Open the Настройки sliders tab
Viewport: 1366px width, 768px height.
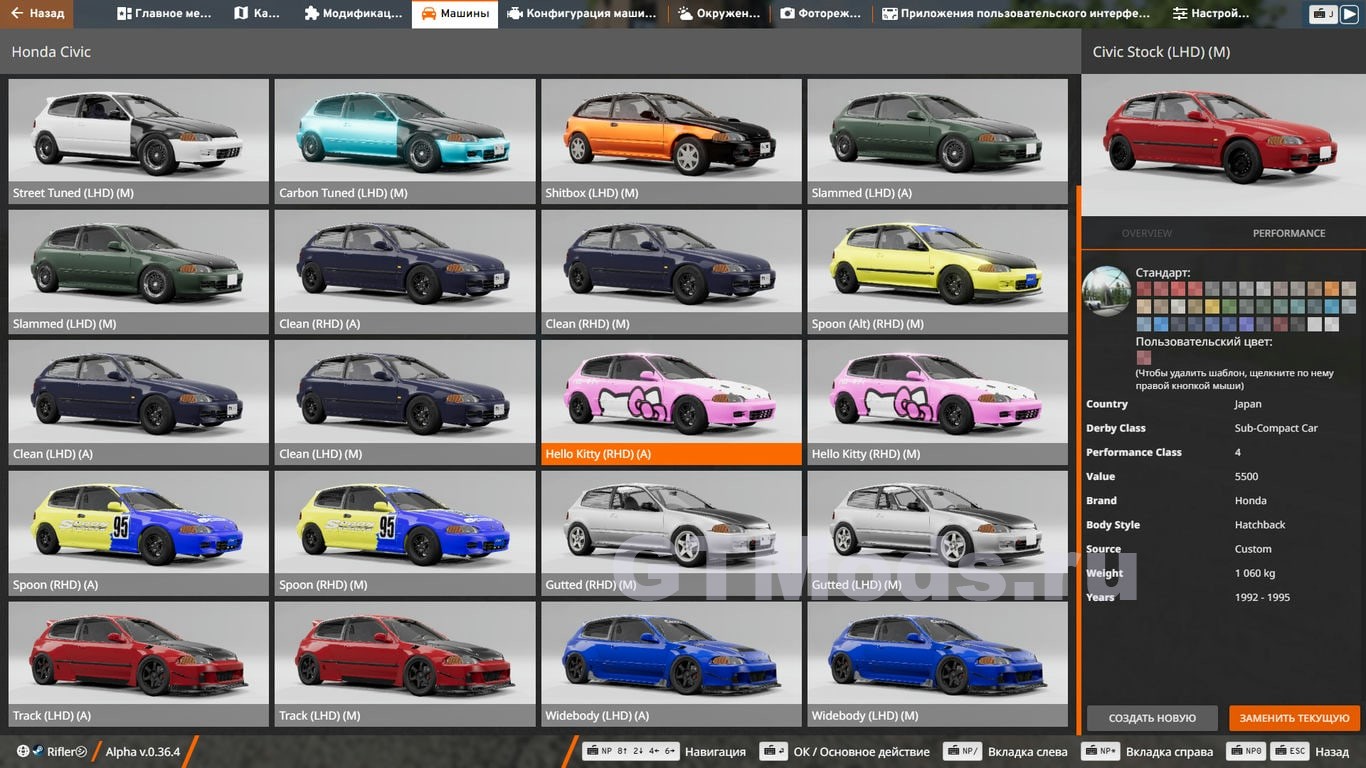pos(1211,14)
